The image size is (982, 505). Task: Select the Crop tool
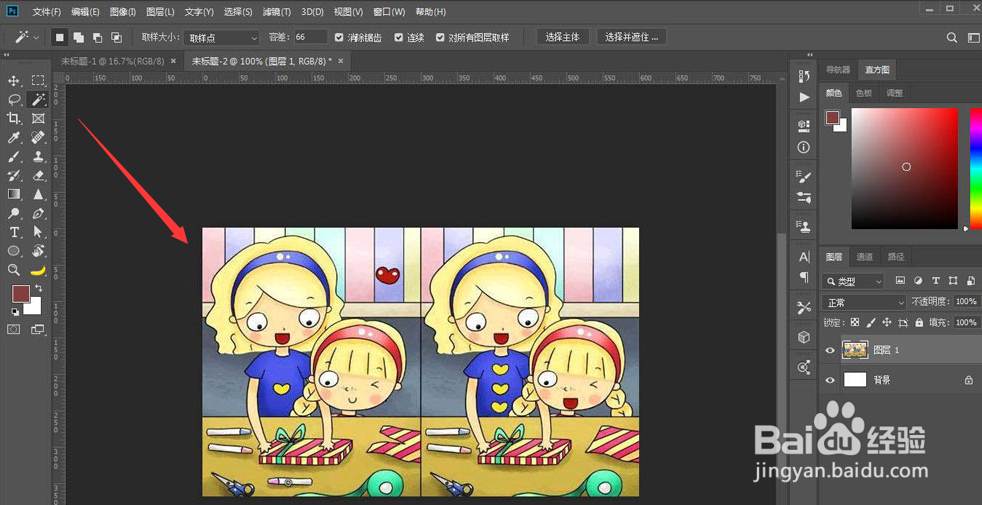(x=14, y=118)
